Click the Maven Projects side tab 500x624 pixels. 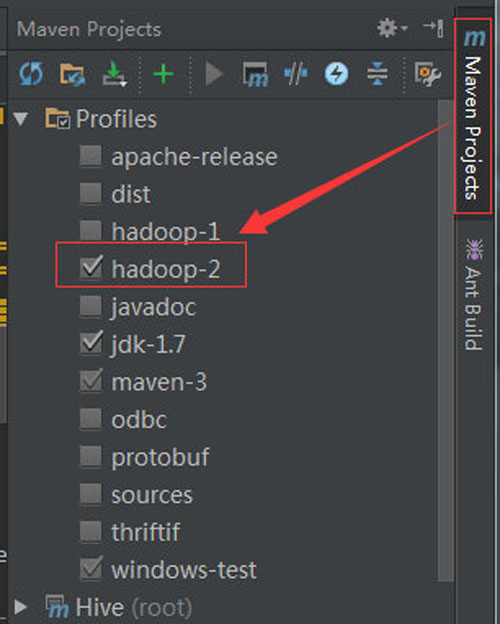tap(474, 116)
